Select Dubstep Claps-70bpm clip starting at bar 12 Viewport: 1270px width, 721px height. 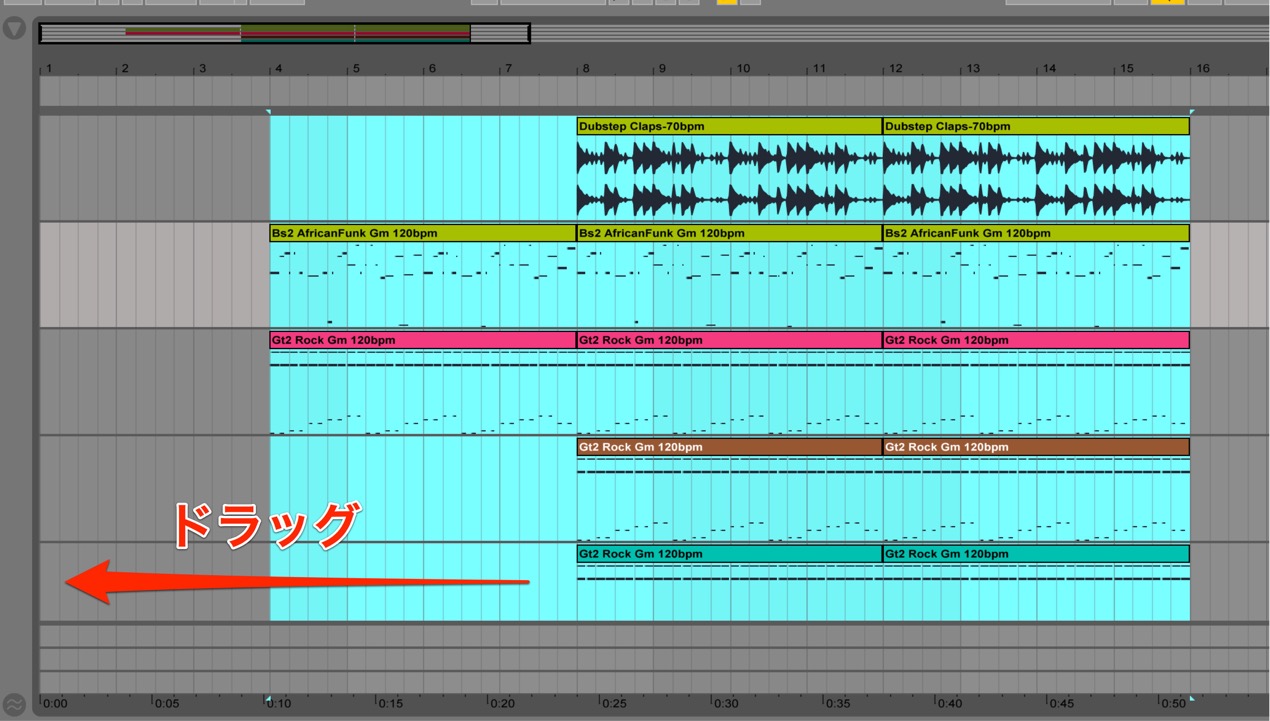1036,126
